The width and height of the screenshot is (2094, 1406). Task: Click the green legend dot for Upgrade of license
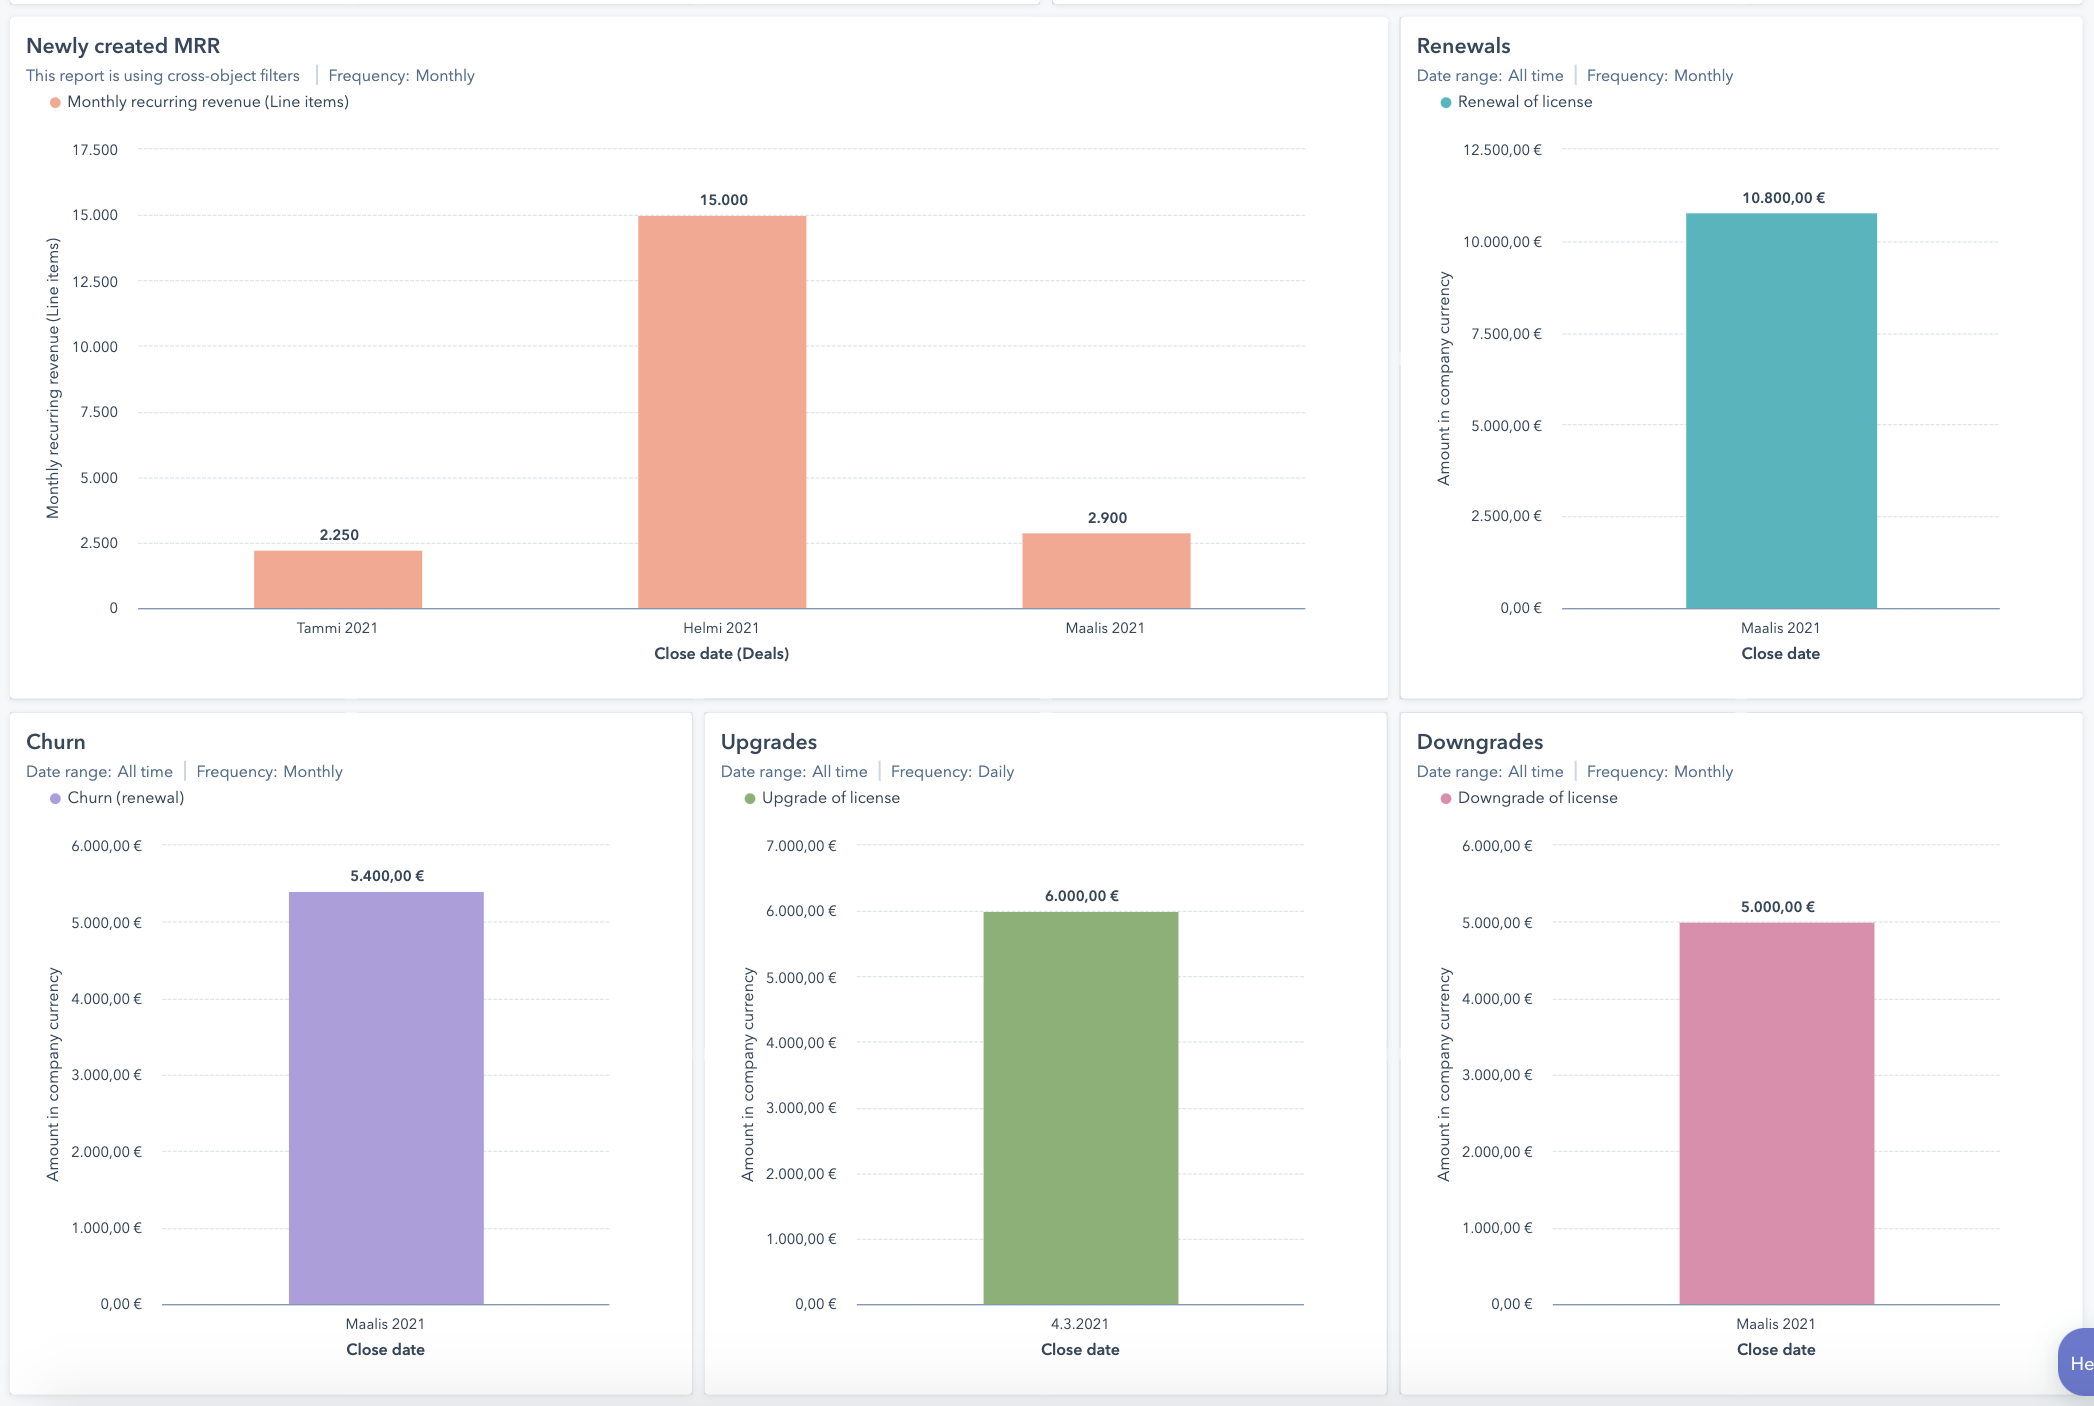749,798
